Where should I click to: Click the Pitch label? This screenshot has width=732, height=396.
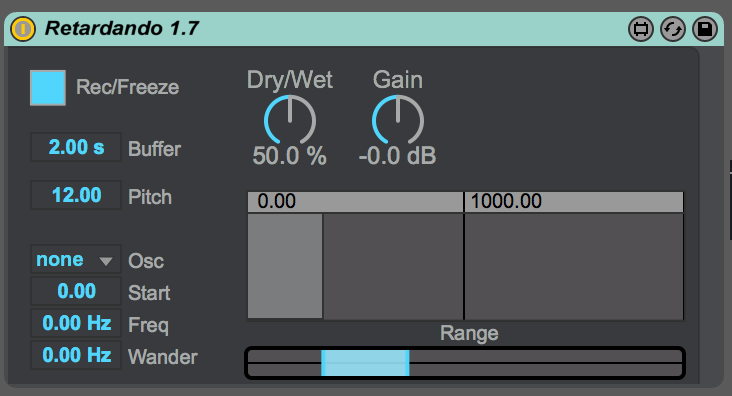[150, 197]
